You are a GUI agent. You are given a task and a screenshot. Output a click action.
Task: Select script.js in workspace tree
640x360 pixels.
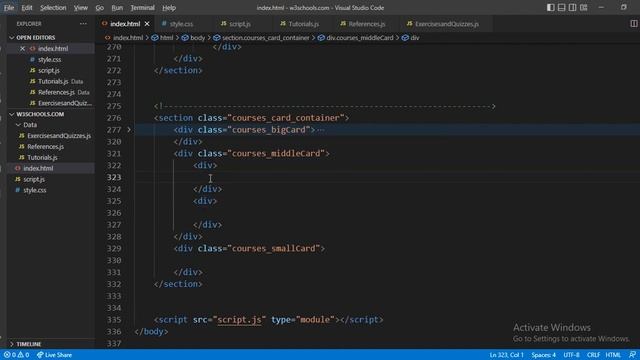[x=34, y=179]
